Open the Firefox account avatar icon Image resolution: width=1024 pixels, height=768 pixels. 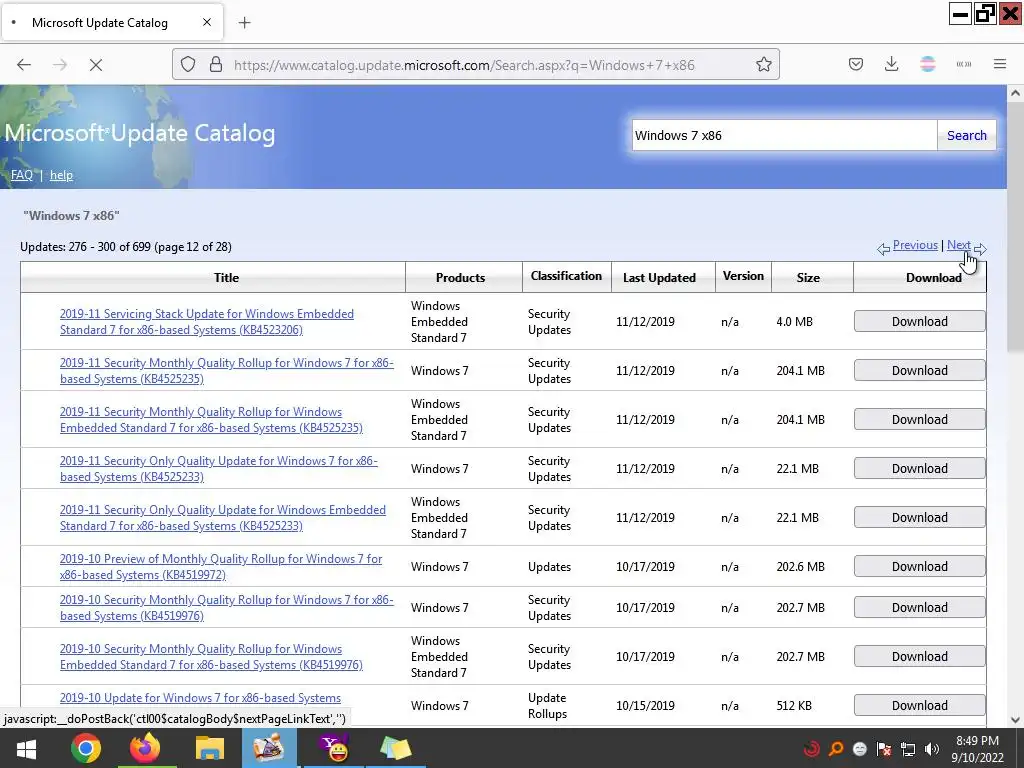pyautogui.click(x=927, y=64)
